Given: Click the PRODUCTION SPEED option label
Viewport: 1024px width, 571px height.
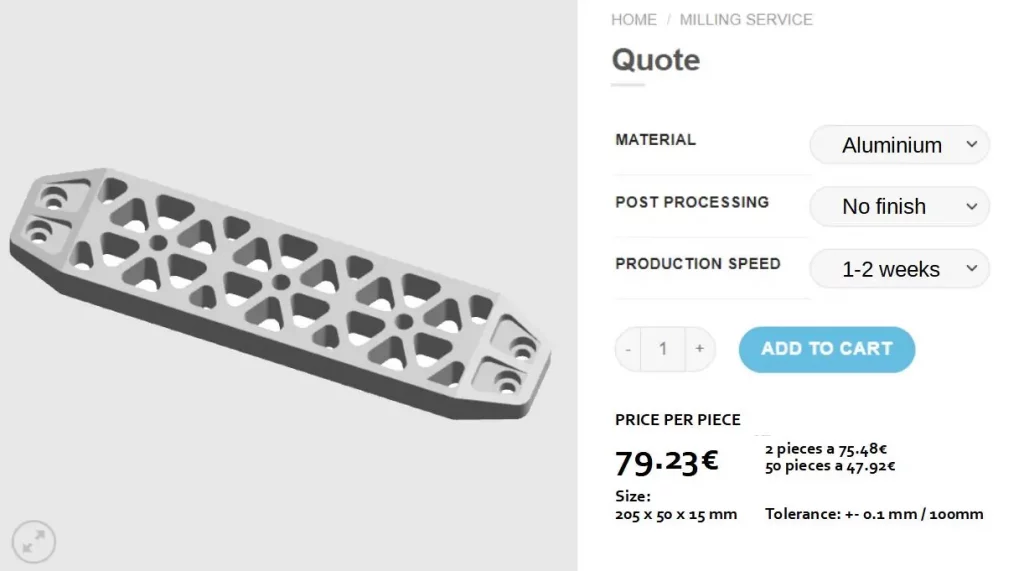Looking at the screenshot, I should (x=698, y=264).
